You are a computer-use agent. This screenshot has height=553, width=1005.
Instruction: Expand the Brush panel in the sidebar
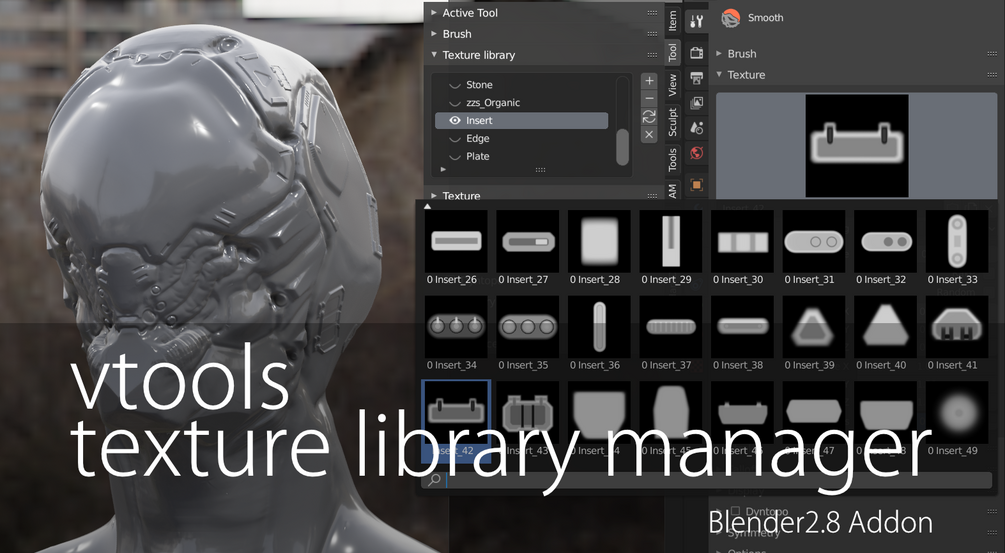[434, 34]
